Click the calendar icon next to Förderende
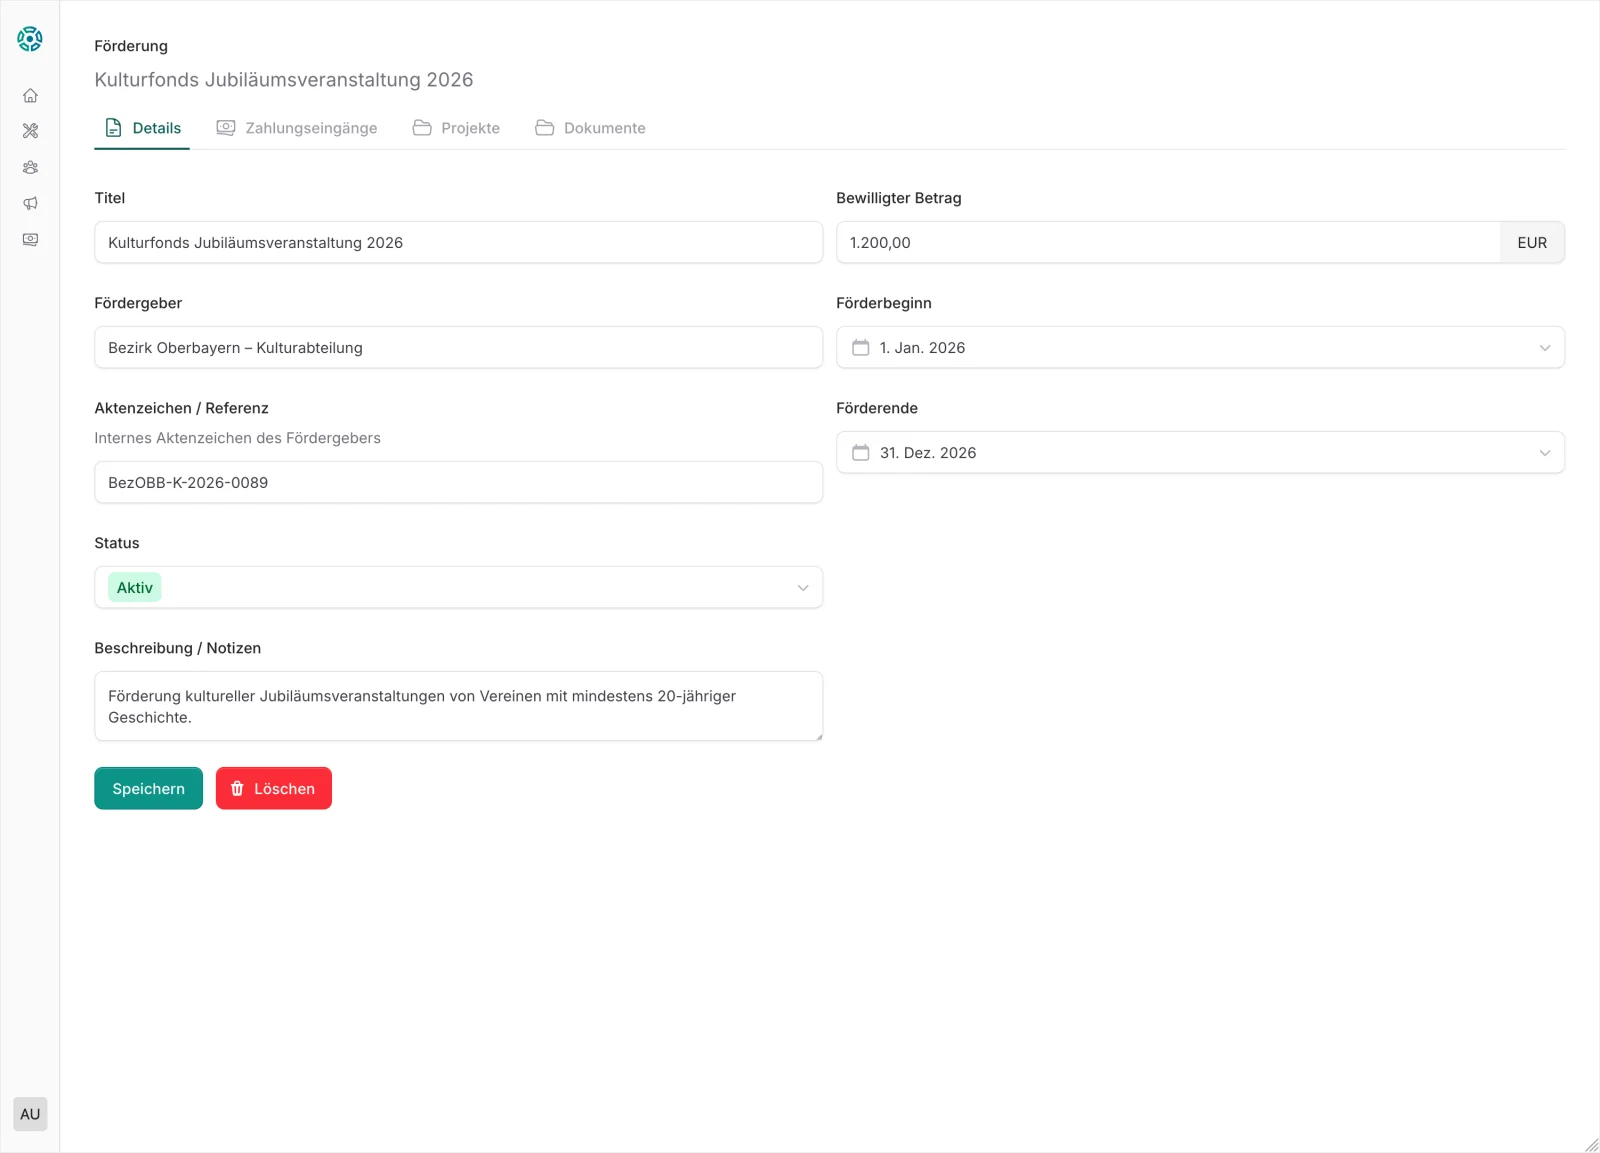 (862, 452)
